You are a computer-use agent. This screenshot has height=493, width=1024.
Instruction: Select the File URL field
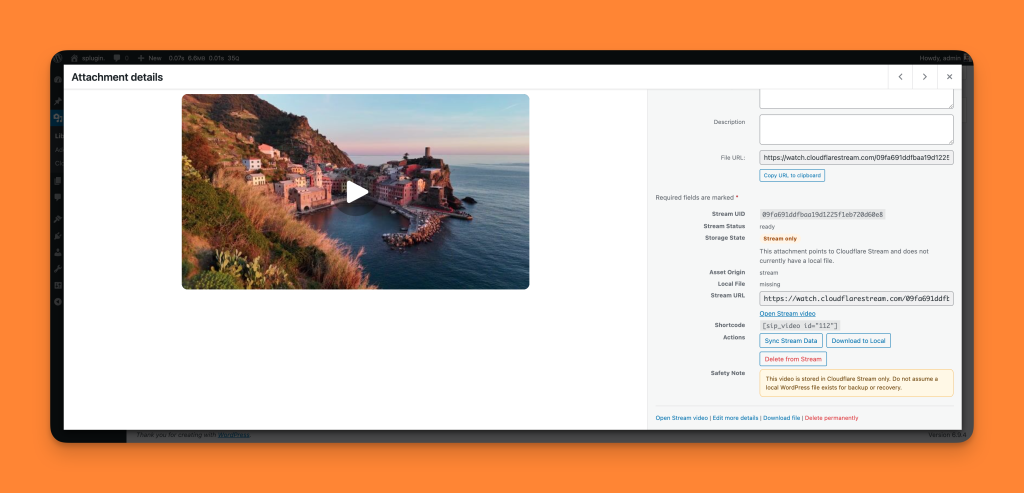click(856, 158)
